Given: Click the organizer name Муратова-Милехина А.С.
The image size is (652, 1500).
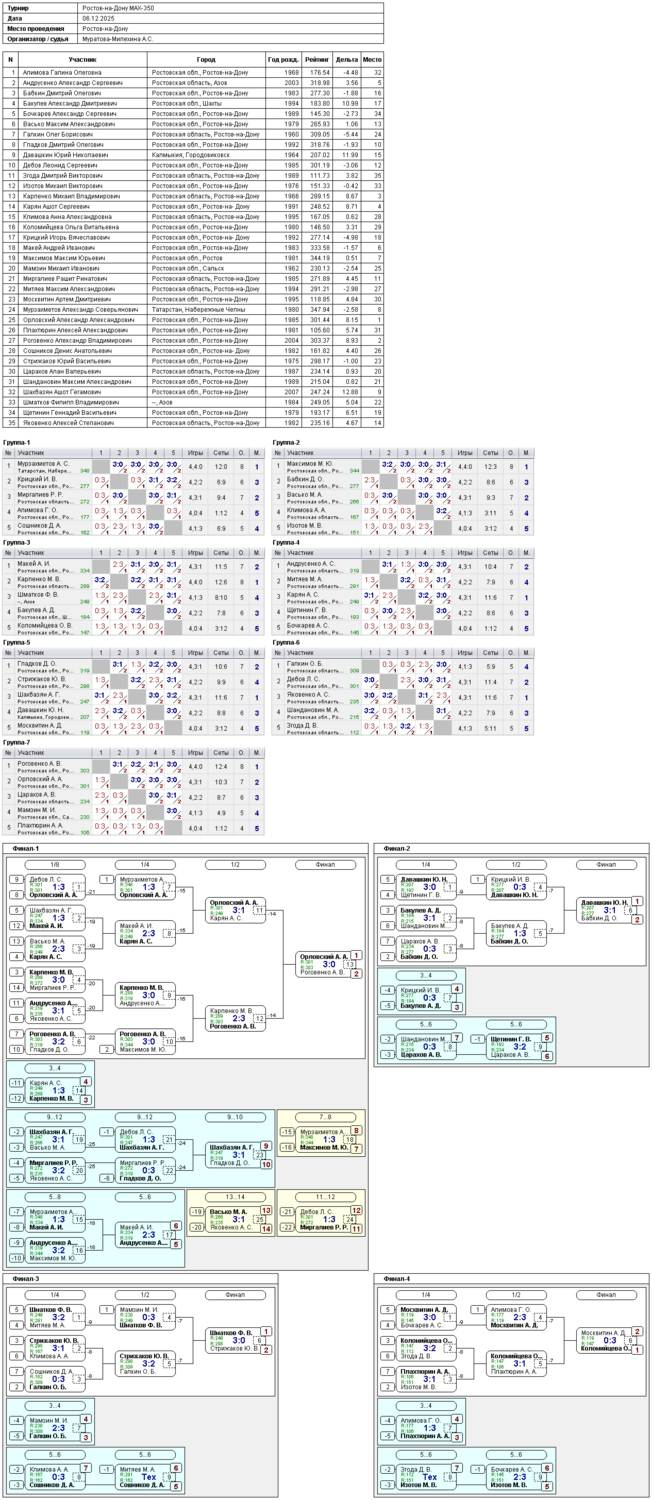Looking at the screenshot, I should click(x=118, y=38).
